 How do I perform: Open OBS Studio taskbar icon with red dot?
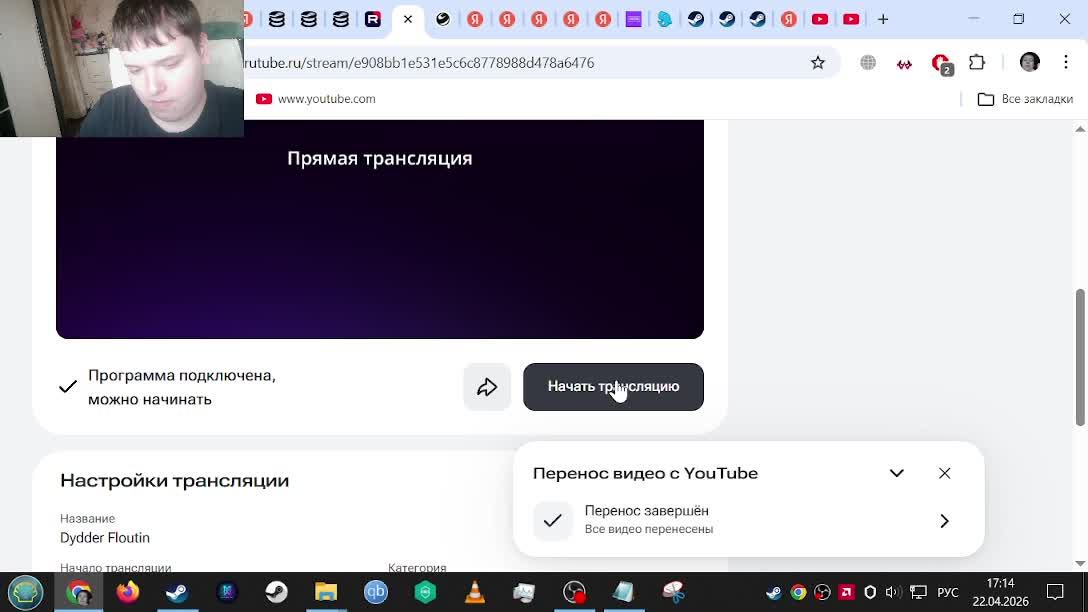574,592
